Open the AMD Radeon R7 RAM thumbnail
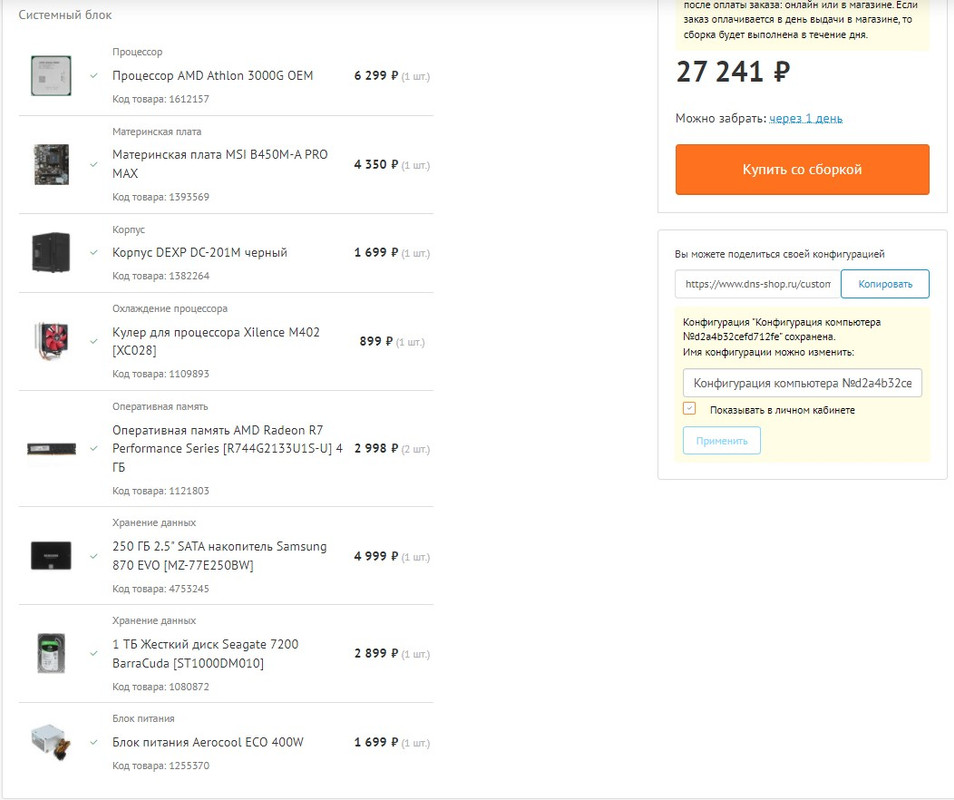 (x=51, y=449)
